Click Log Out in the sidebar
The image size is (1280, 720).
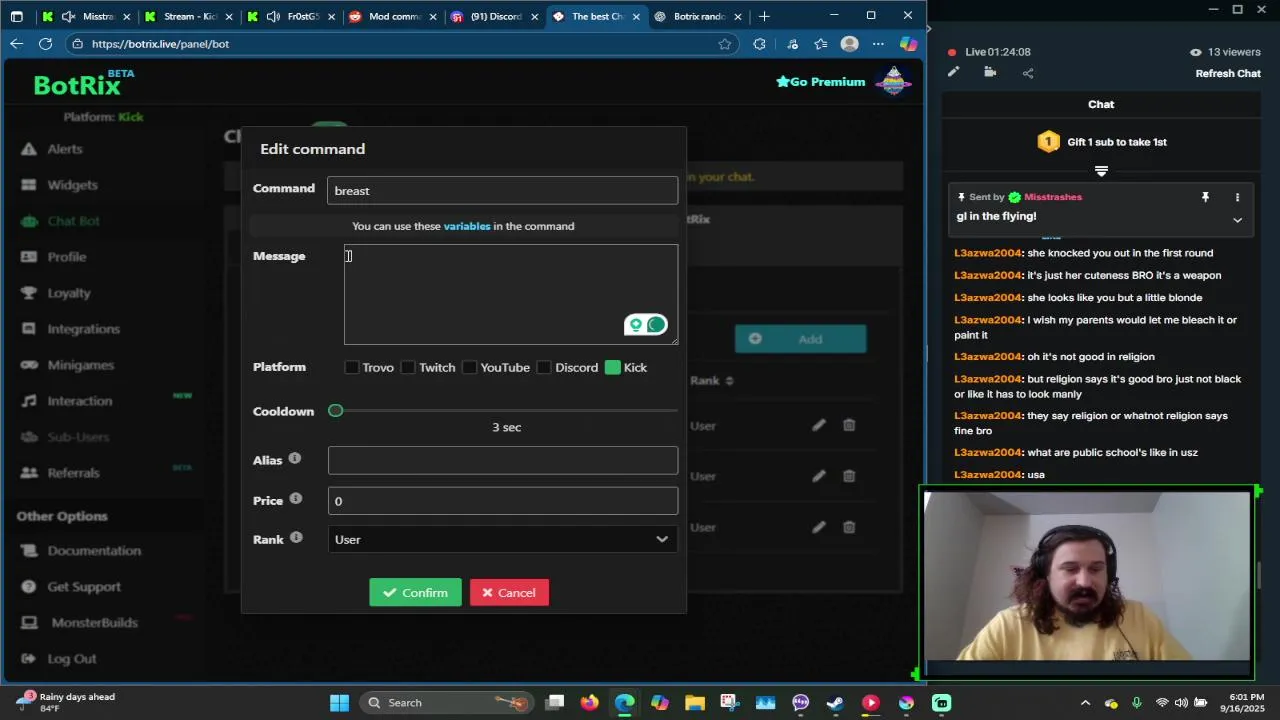click(71, 659)
